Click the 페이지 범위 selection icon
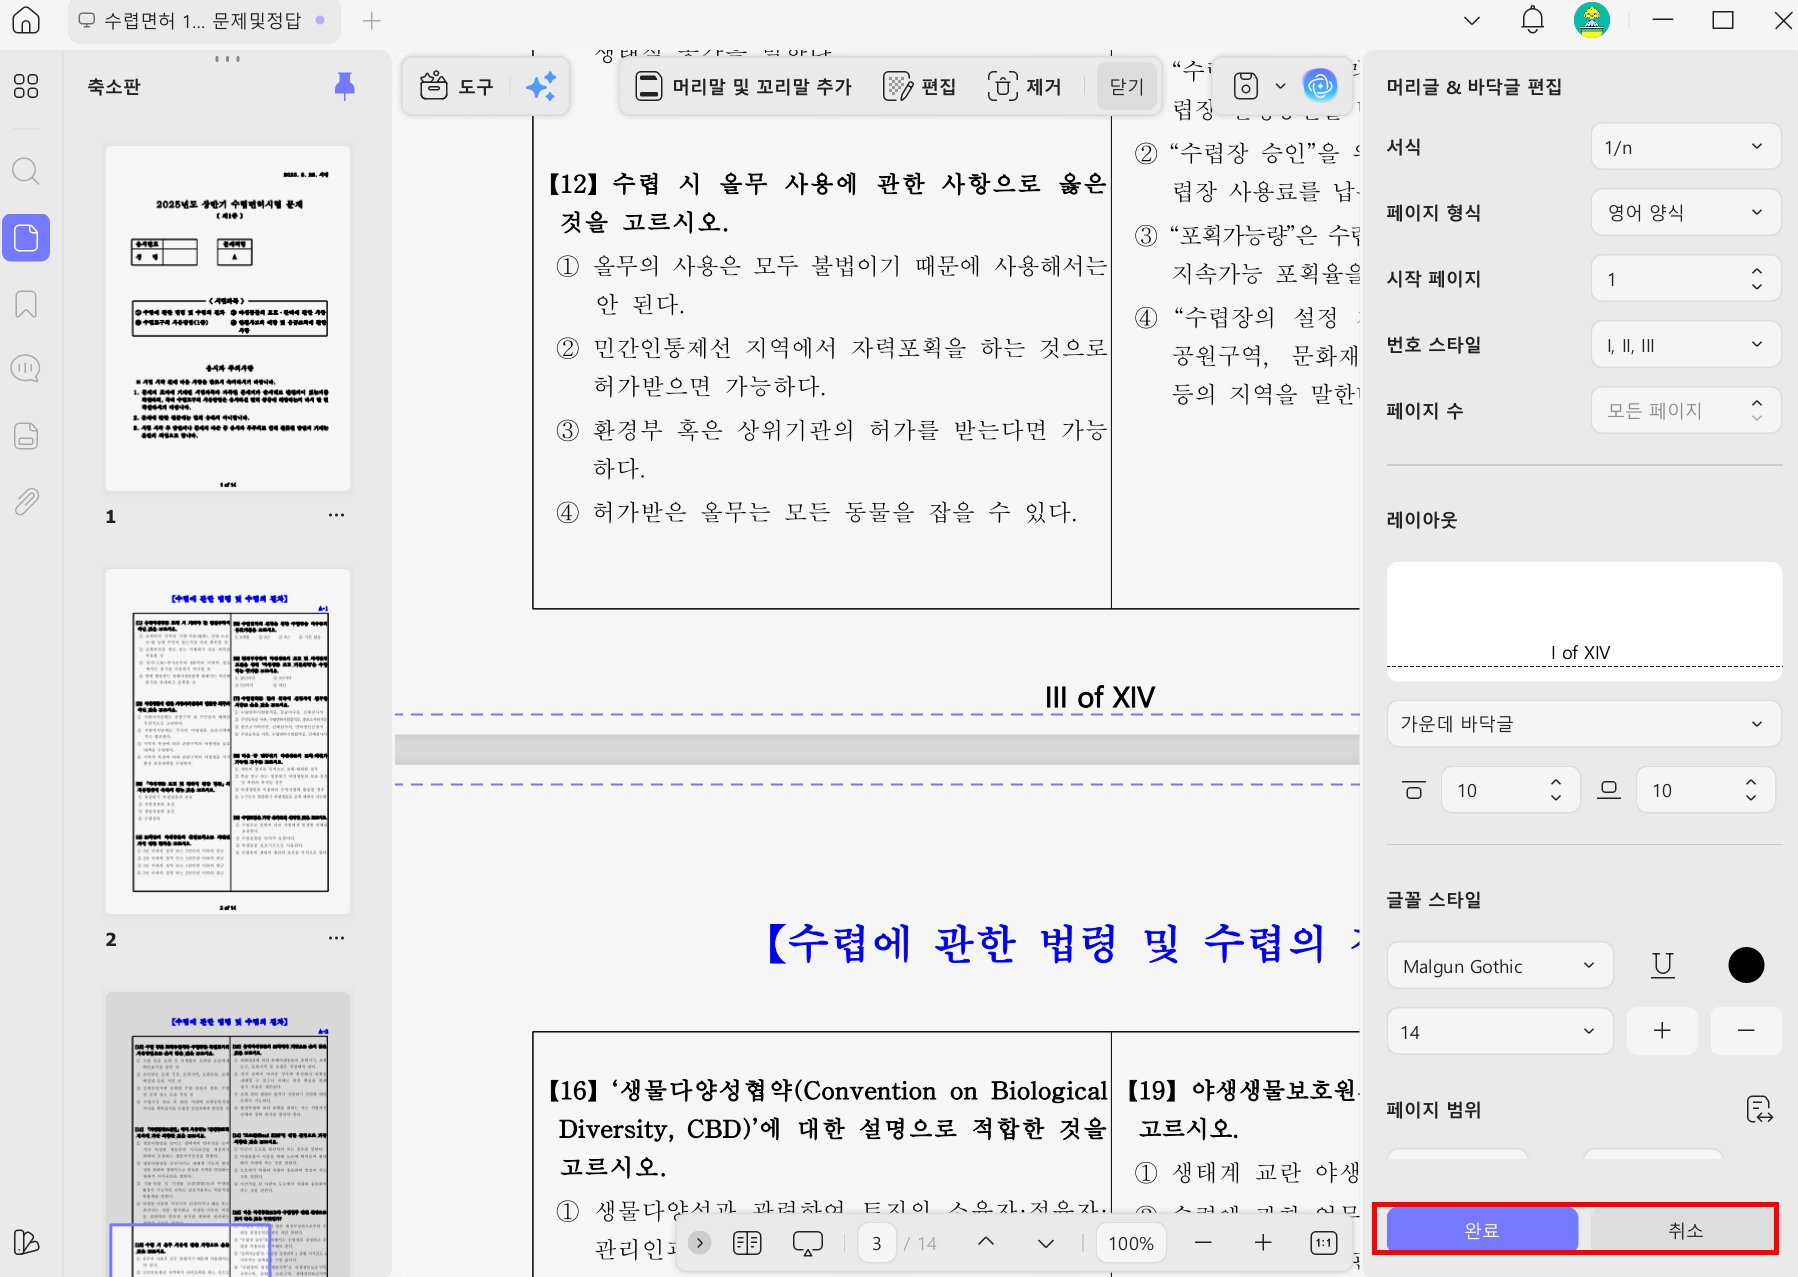This screenshot has width=1798, height=1277. [1758, 1109]
